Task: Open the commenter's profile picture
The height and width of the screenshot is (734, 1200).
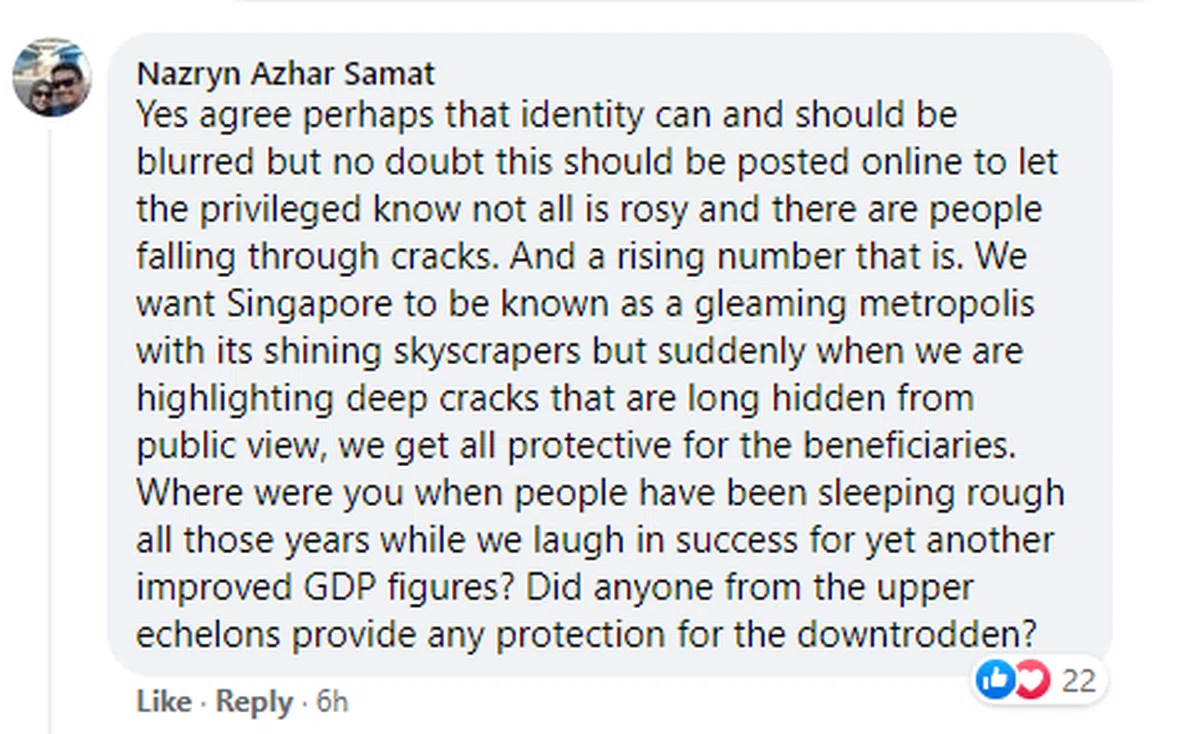Action: 52,79
